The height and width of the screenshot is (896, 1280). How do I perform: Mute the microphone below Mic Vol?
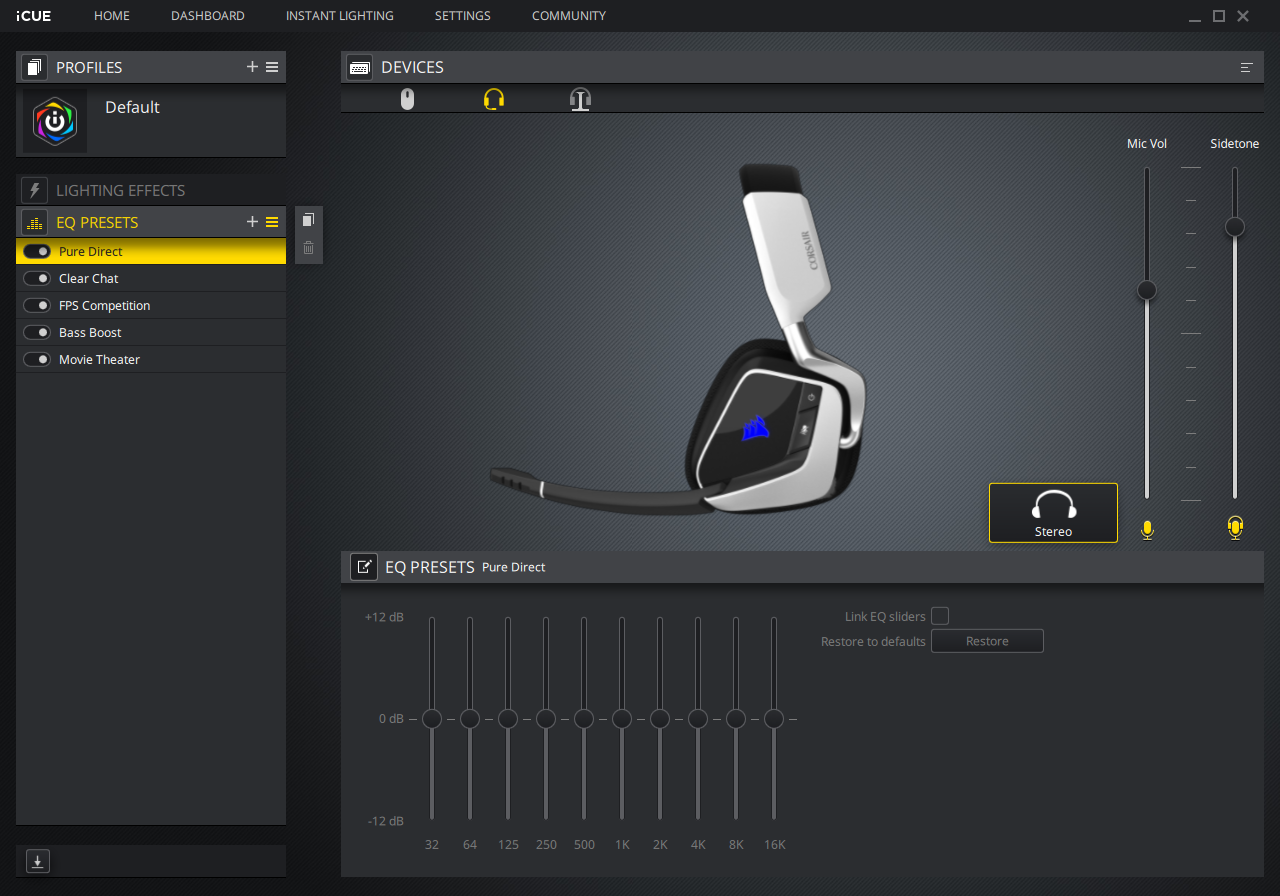[x=1147, y=529]
